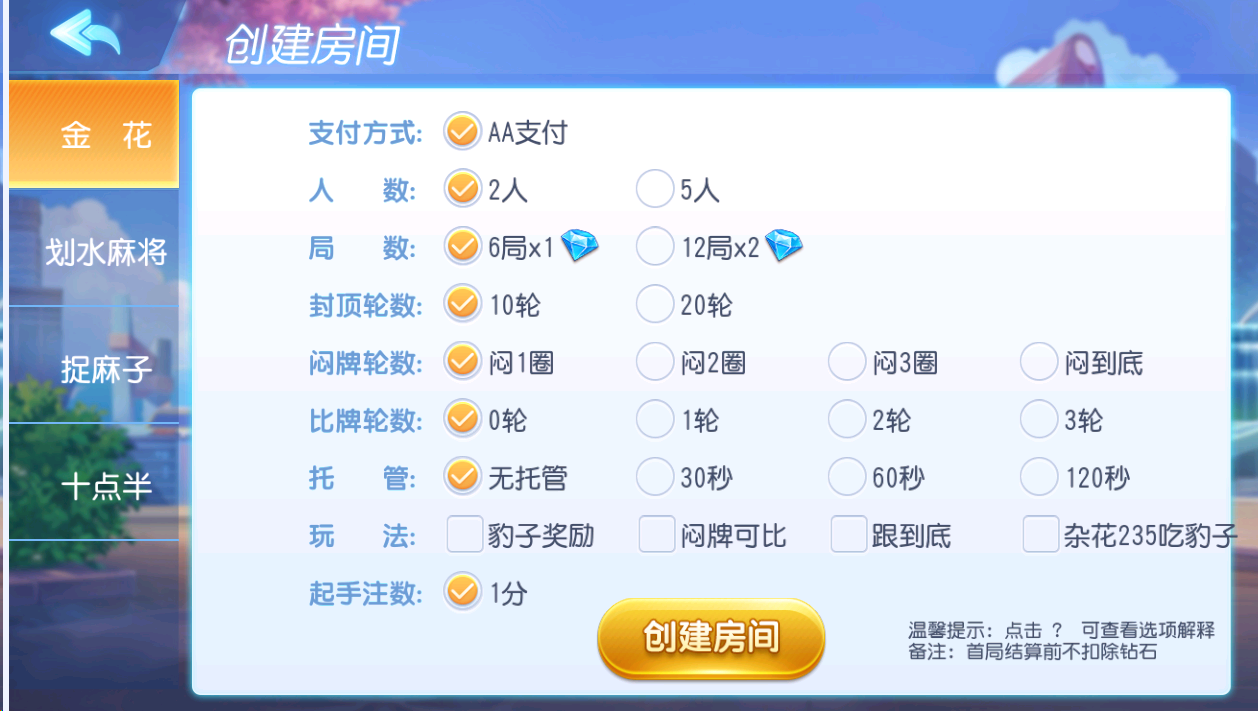This screenshot has height=711, width=1258.
Task: Enable the 豹子奖励 gameplay rule
Action: click(463, 535)
